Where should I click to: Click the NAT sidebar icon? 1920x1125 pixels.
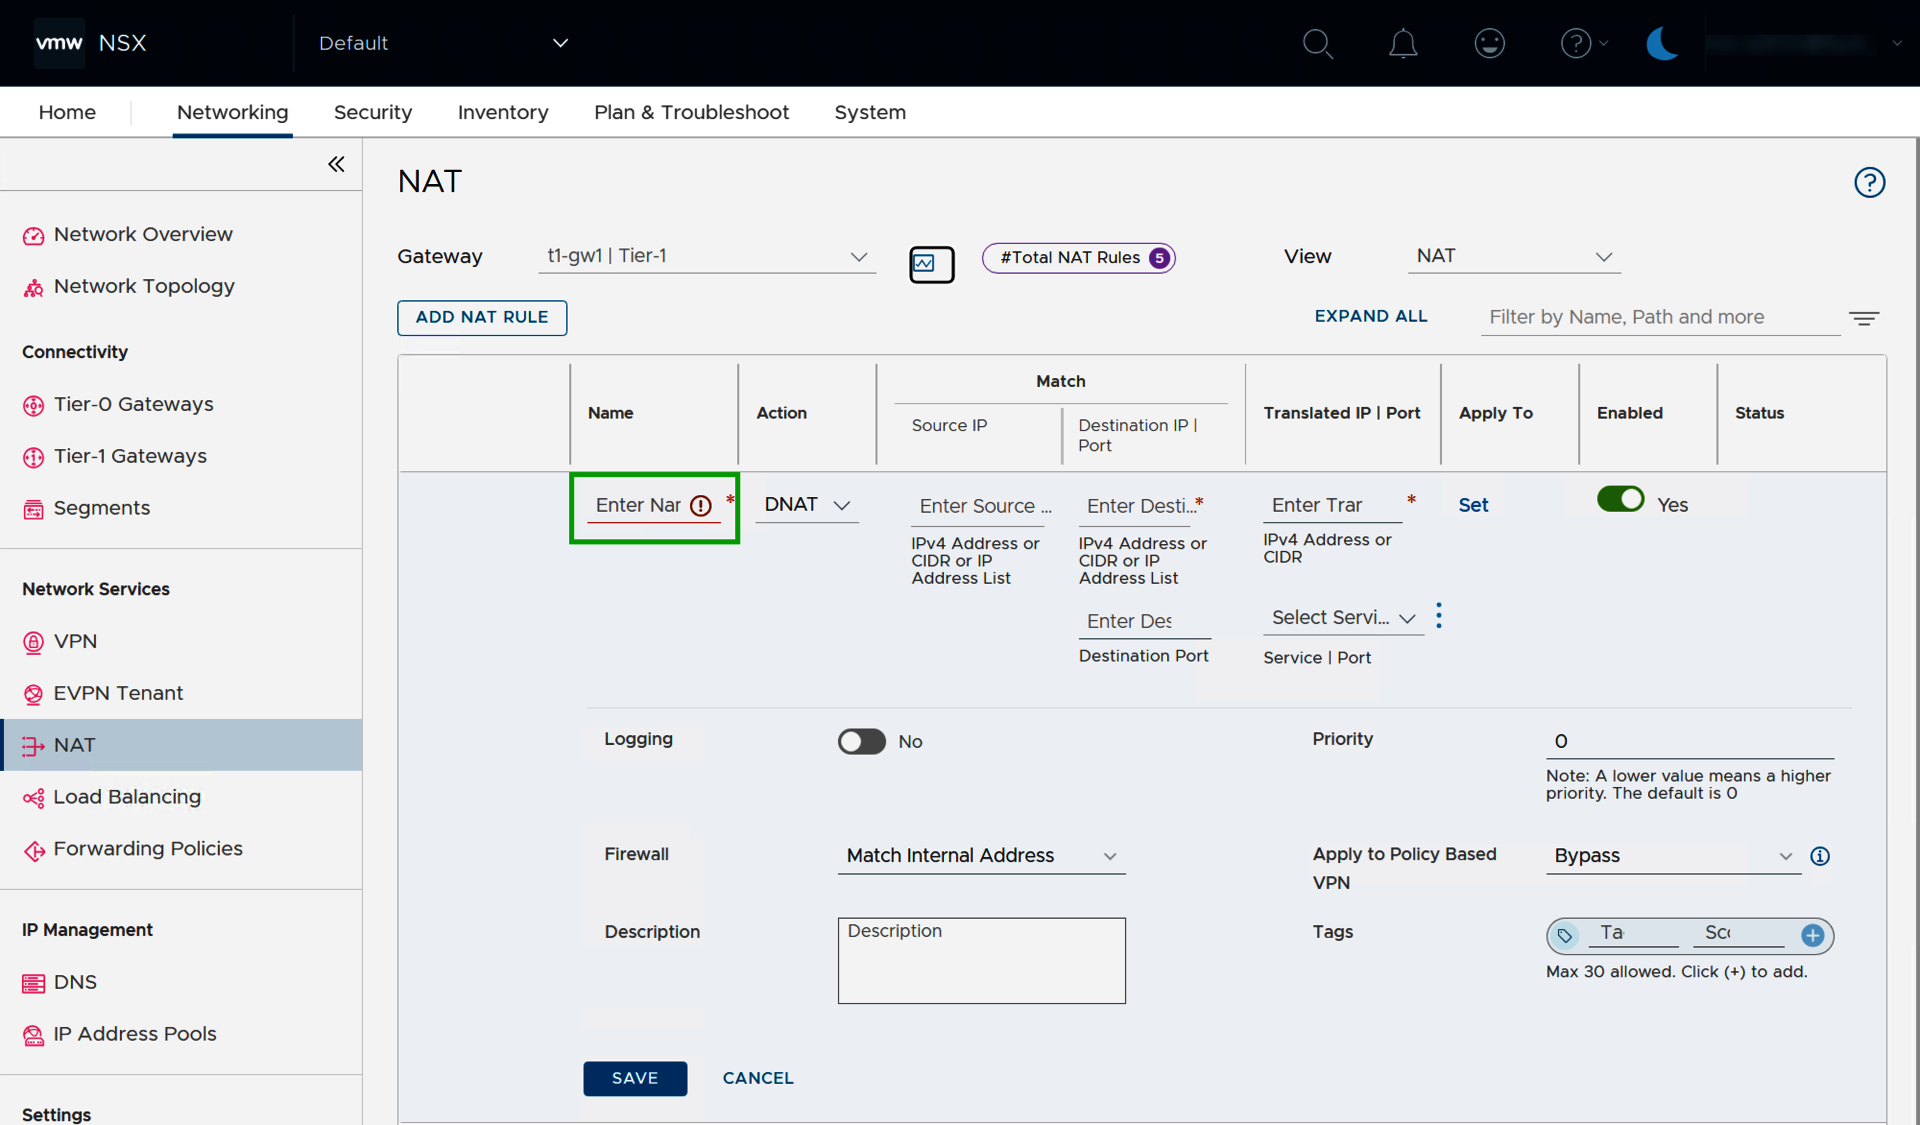(x=33, y=746)
